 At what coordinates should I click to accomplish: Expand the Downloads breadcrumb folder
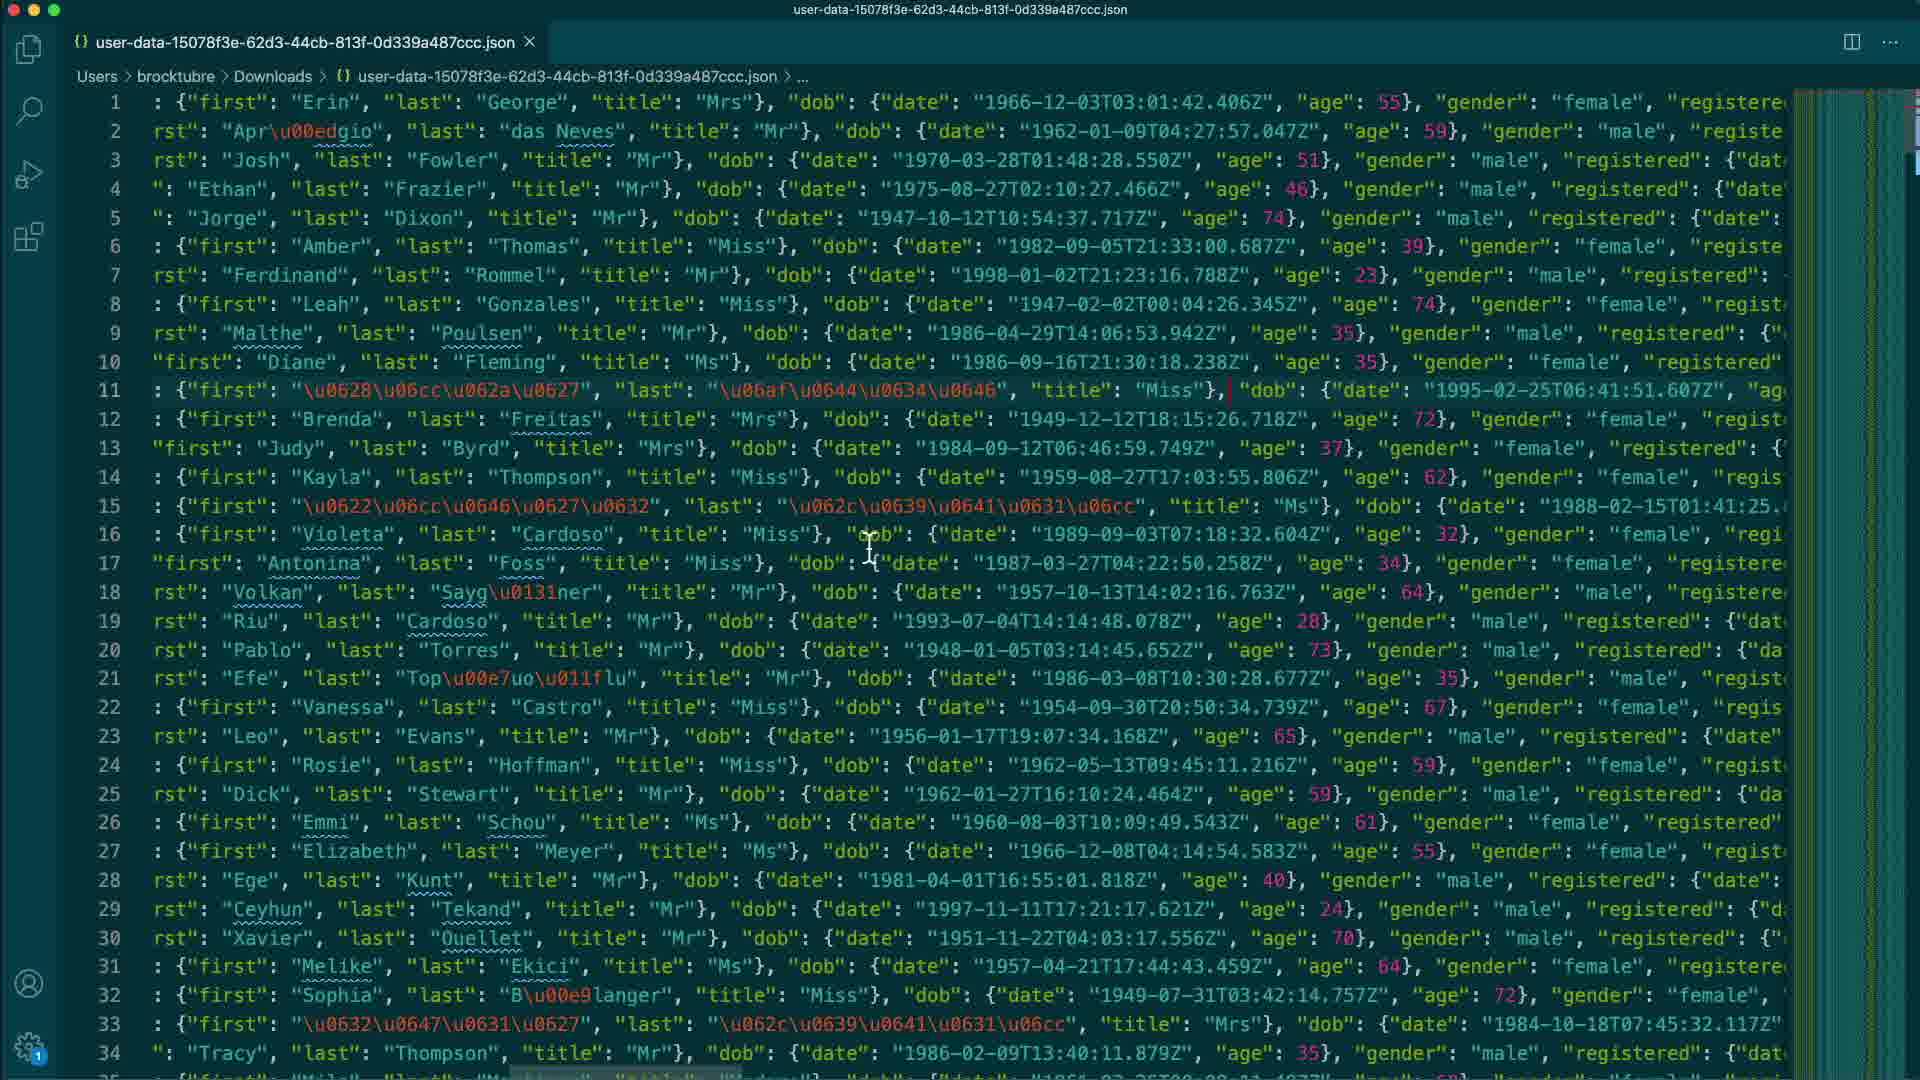(273, 76)
